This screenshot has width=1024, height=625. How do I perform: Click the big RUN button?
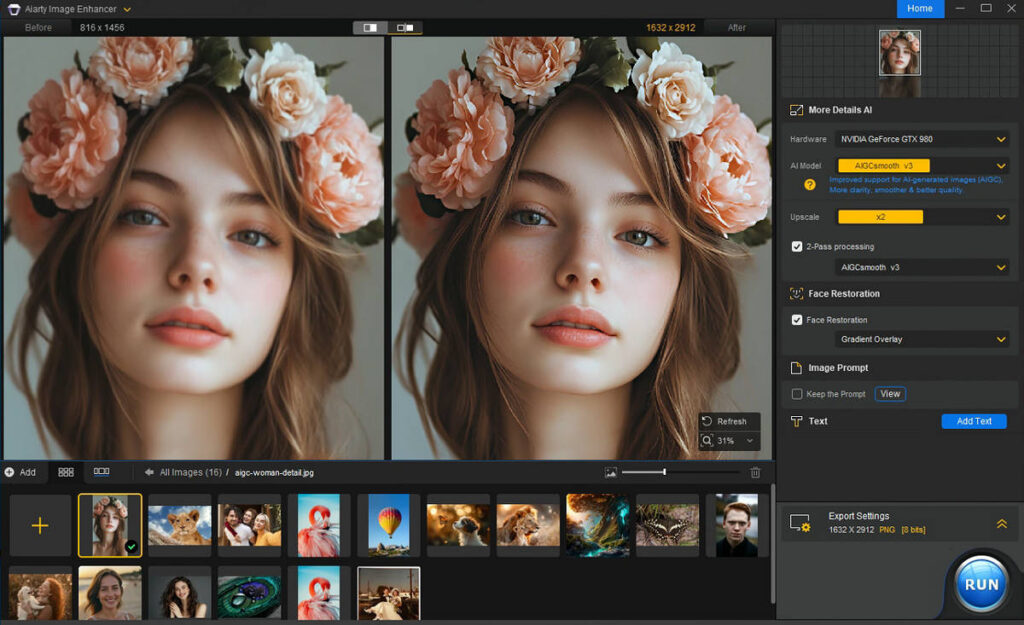tap(982, 584)
